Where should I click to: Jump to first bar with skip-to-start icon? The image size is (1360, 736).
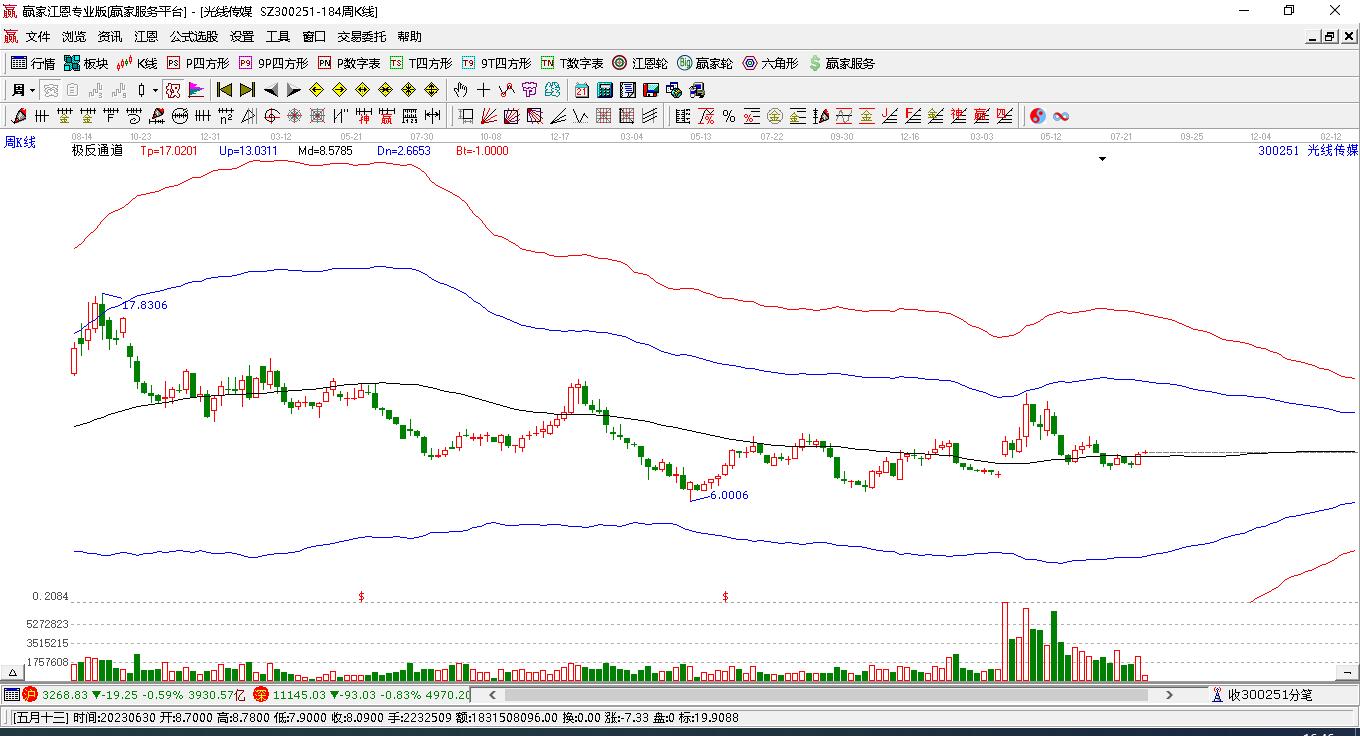pos(224,90)
